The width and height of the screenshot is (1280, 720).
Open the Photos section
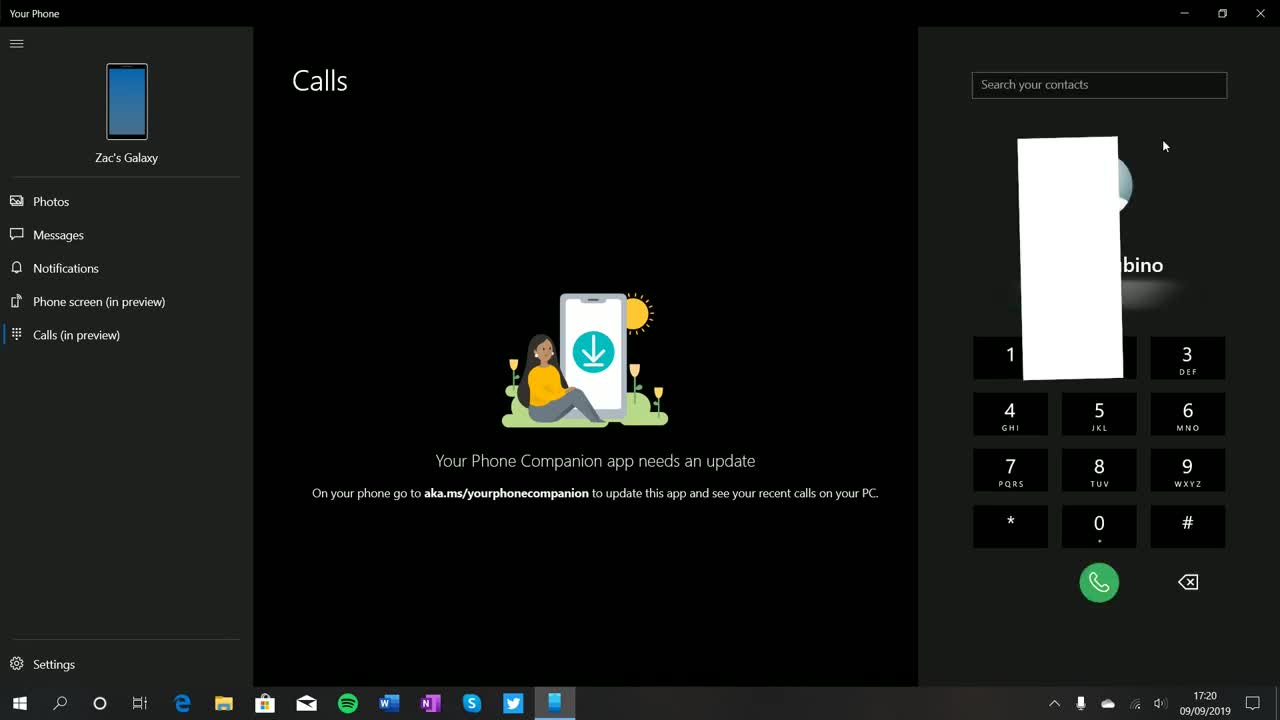pos(126,202)
